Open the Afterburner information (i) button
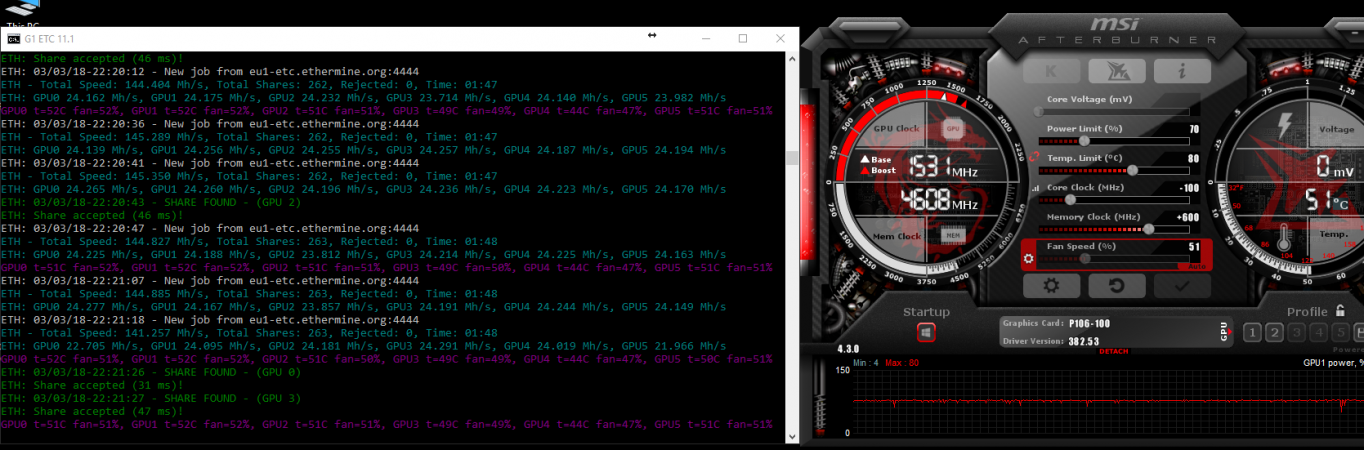Viewport: 1364px width, 450px height. pyautogui.click(x=1182, y=71)
